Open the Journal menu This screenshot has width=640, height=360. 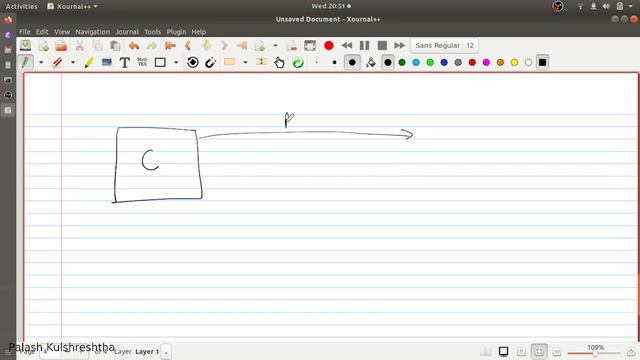tap(127, 31)
